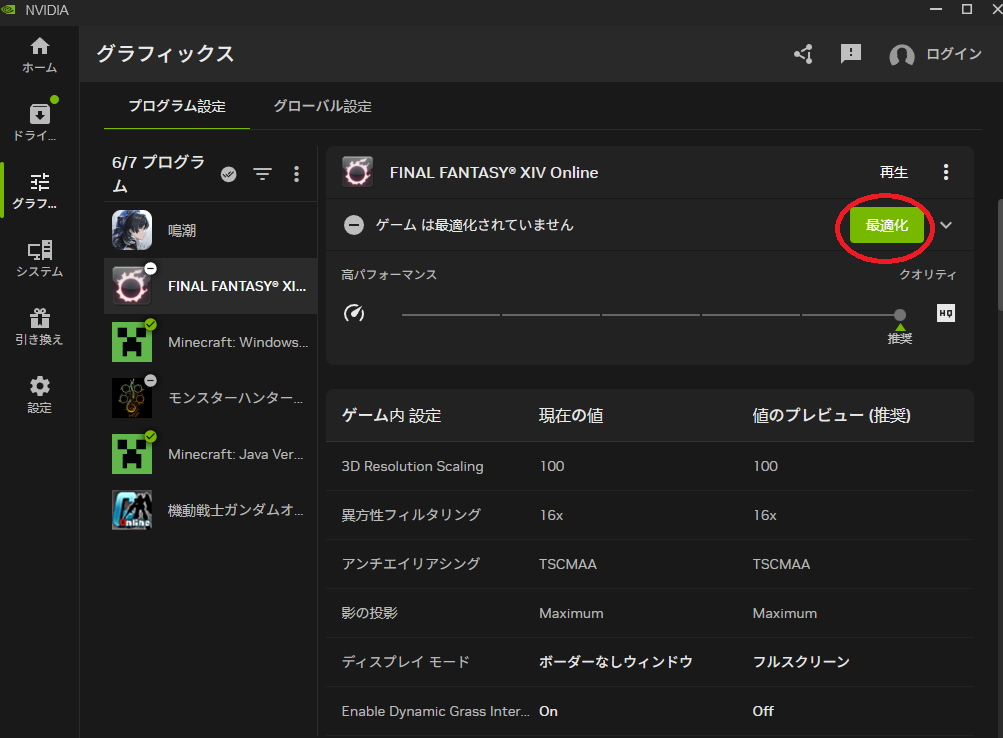
Task: Click the HQ quality icon
Action: tap(945, 314)
